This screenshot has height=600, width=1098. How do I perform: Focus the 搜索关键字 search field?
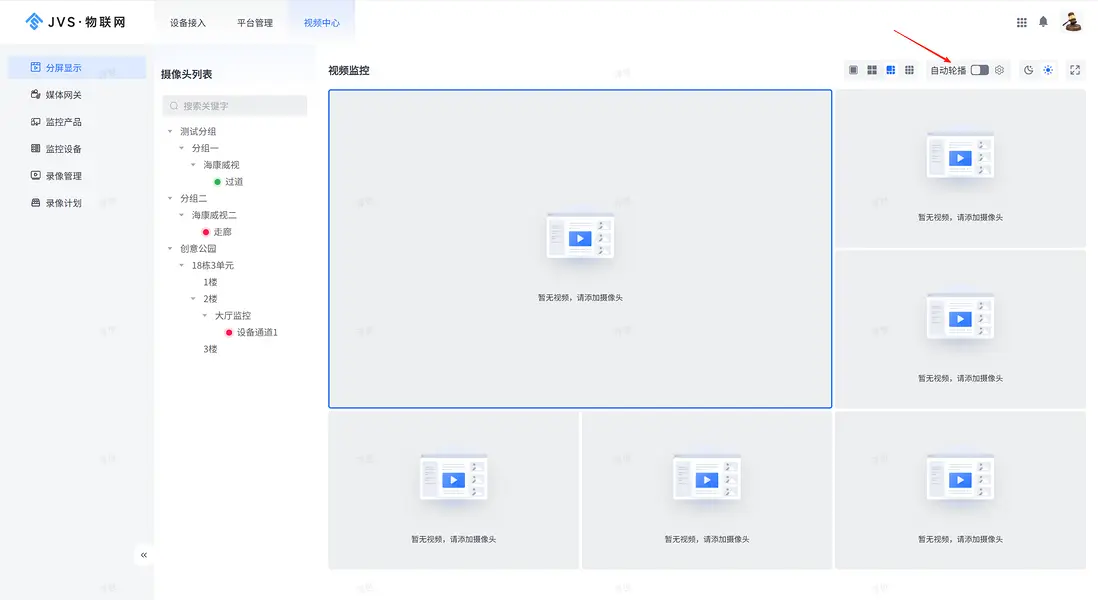235,106
